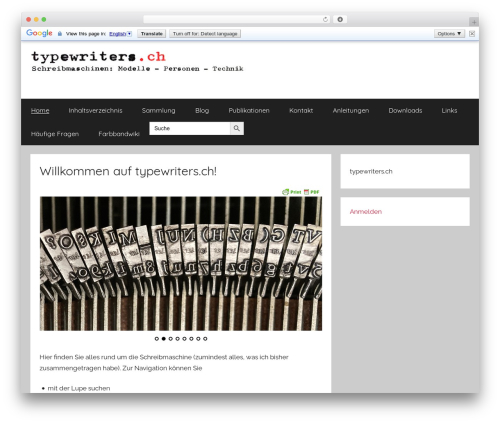Select the third slideshow dot
Viewport: 500px width, 423px height.
pyautogui.click(x=171, y=339)
